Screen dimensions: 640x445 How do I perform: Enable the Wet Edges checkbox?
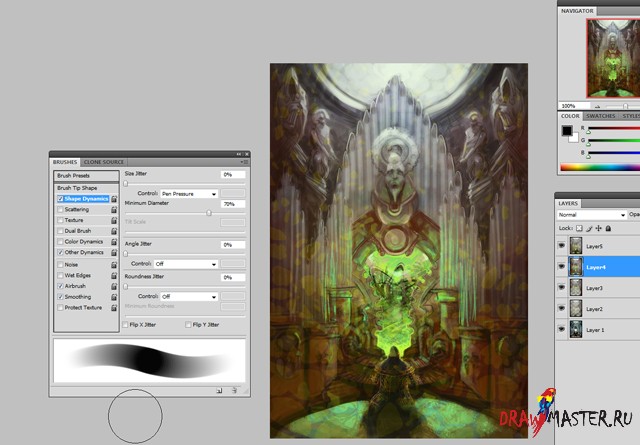(x=60, y=276)
